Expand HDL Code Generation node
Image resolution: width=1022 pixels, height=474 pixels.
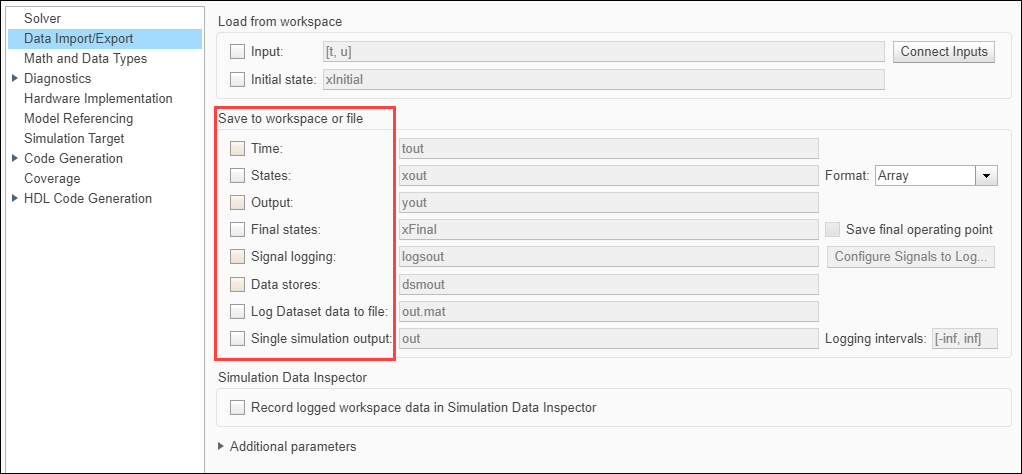click(x=14, y=198)
